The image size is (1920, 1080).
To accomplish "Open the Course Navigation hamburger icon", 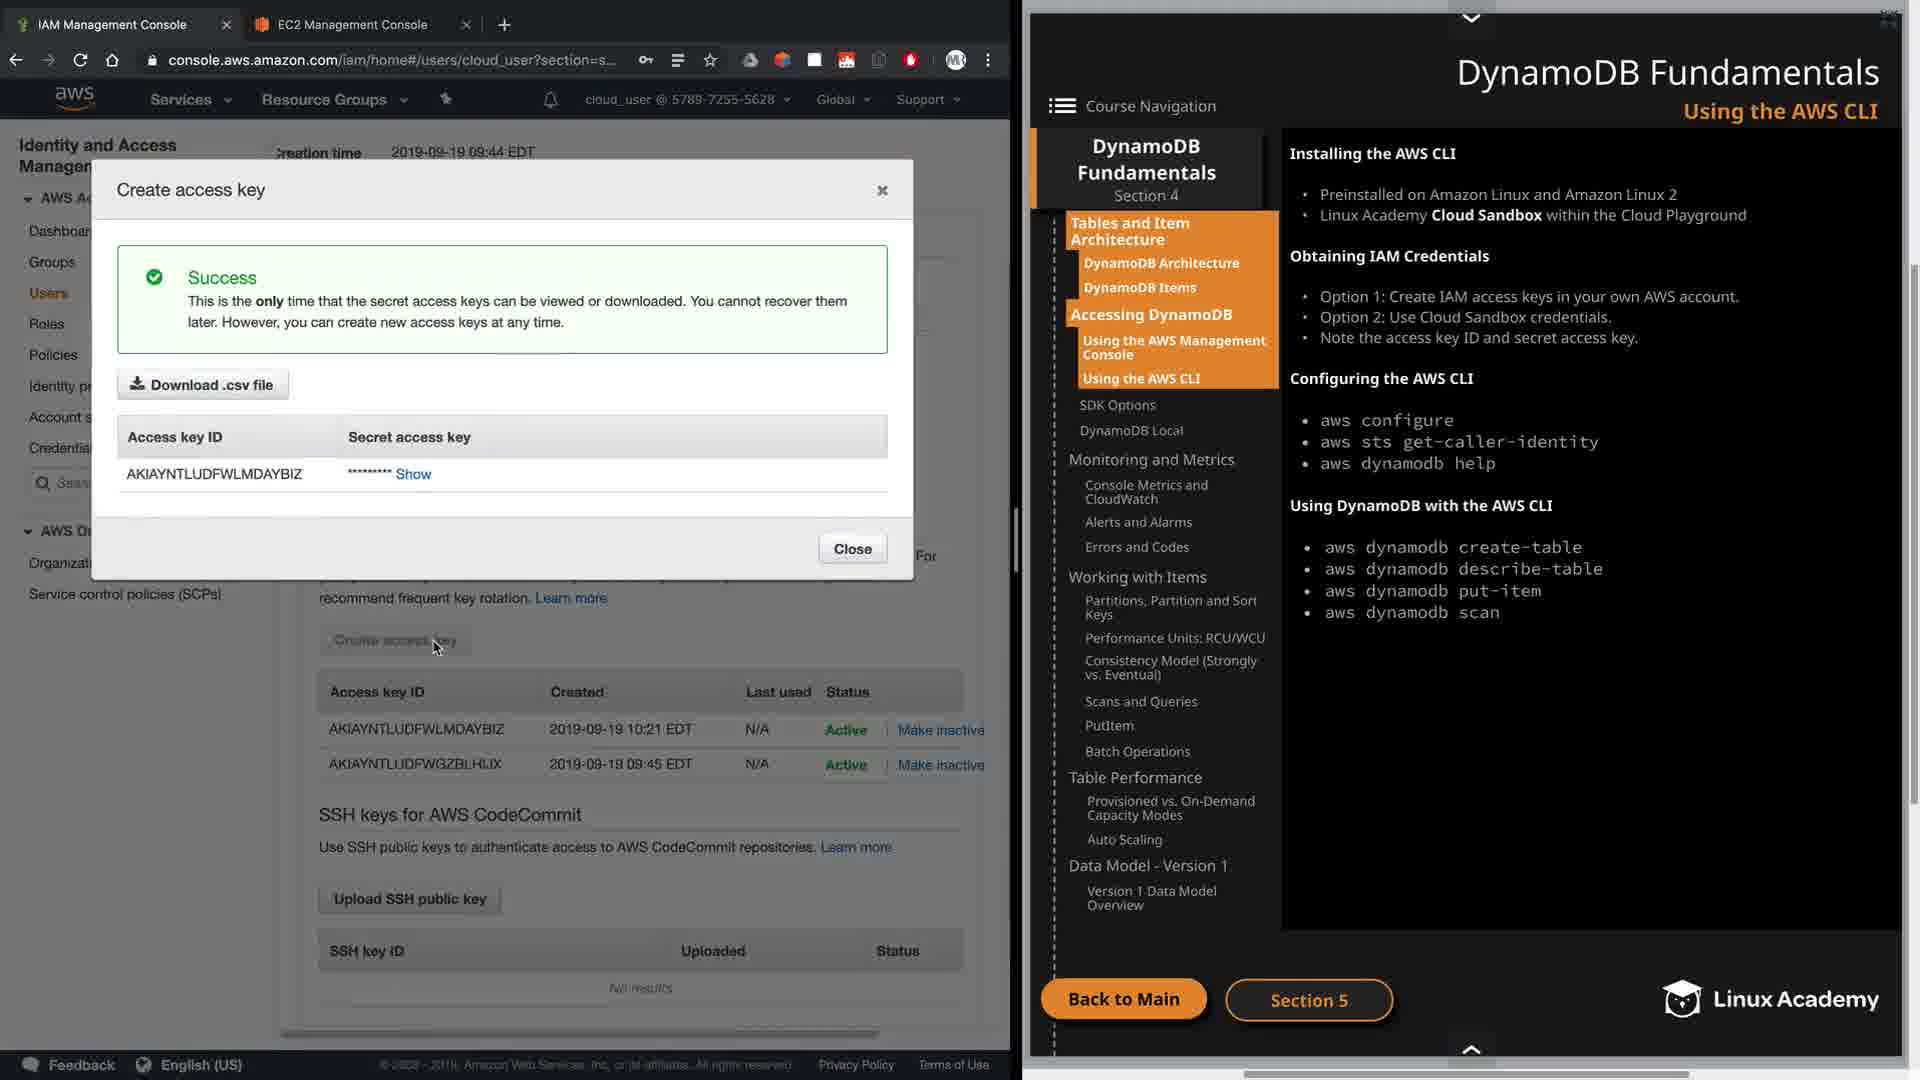I will coord(1062,106).
